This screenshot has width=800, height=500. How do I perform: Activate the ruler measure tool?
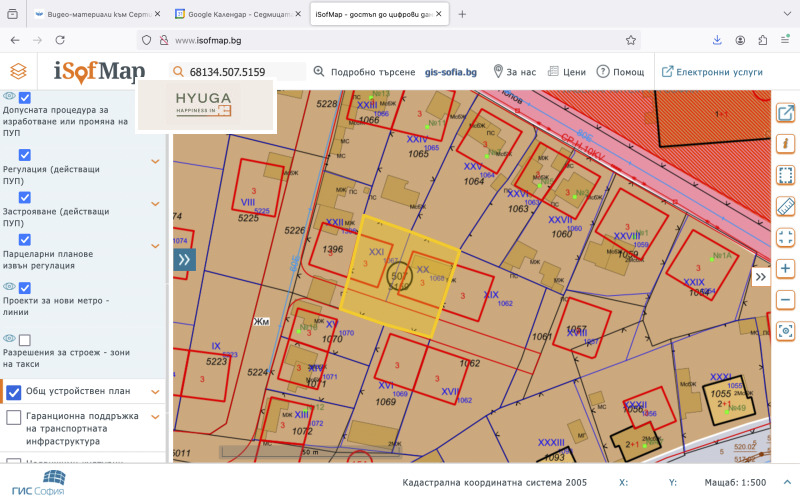[x=786, y=206]
